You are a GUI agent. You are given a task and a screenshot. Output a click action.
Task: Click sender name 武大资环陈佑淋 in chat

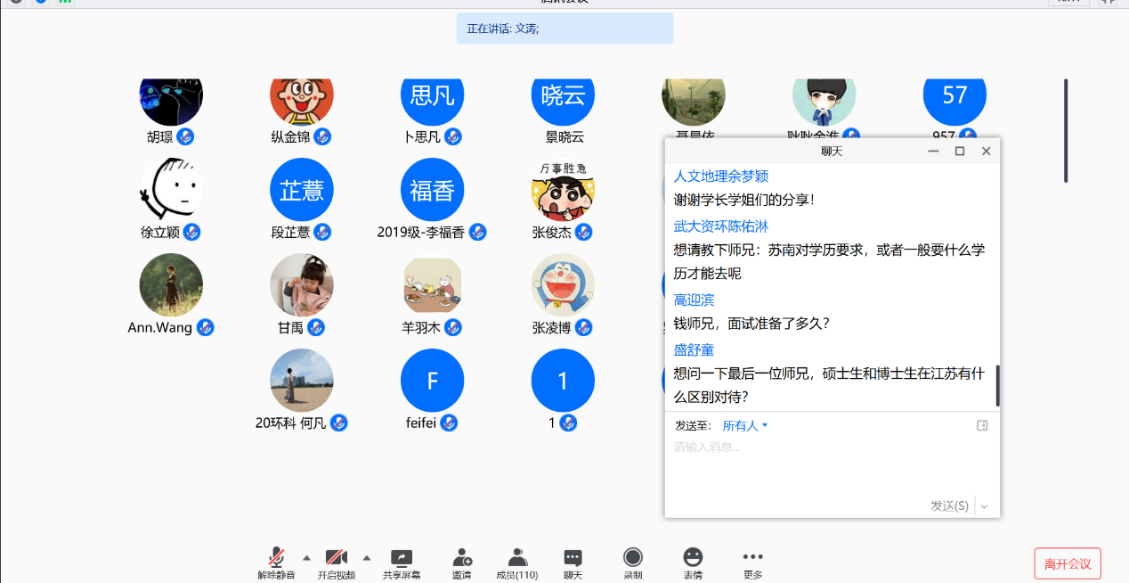click(720, 226)
